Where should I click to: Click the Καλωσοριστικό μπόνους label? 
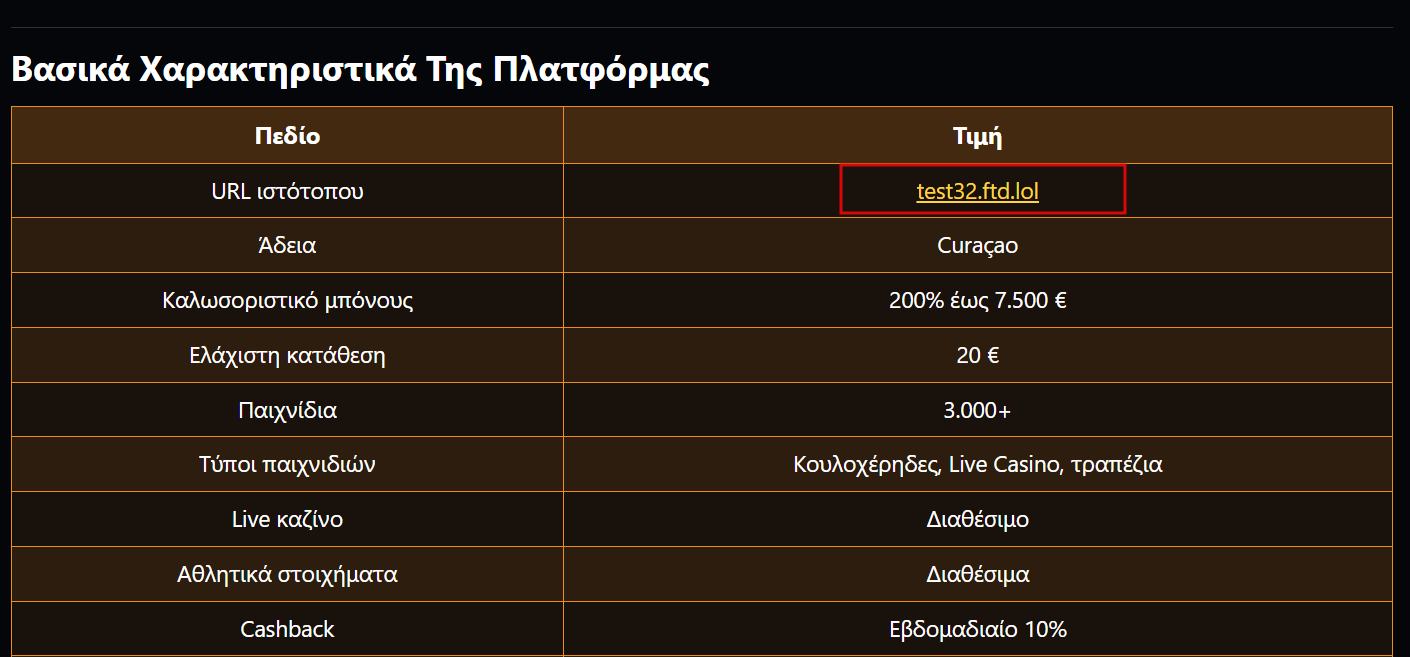[287, 300]
